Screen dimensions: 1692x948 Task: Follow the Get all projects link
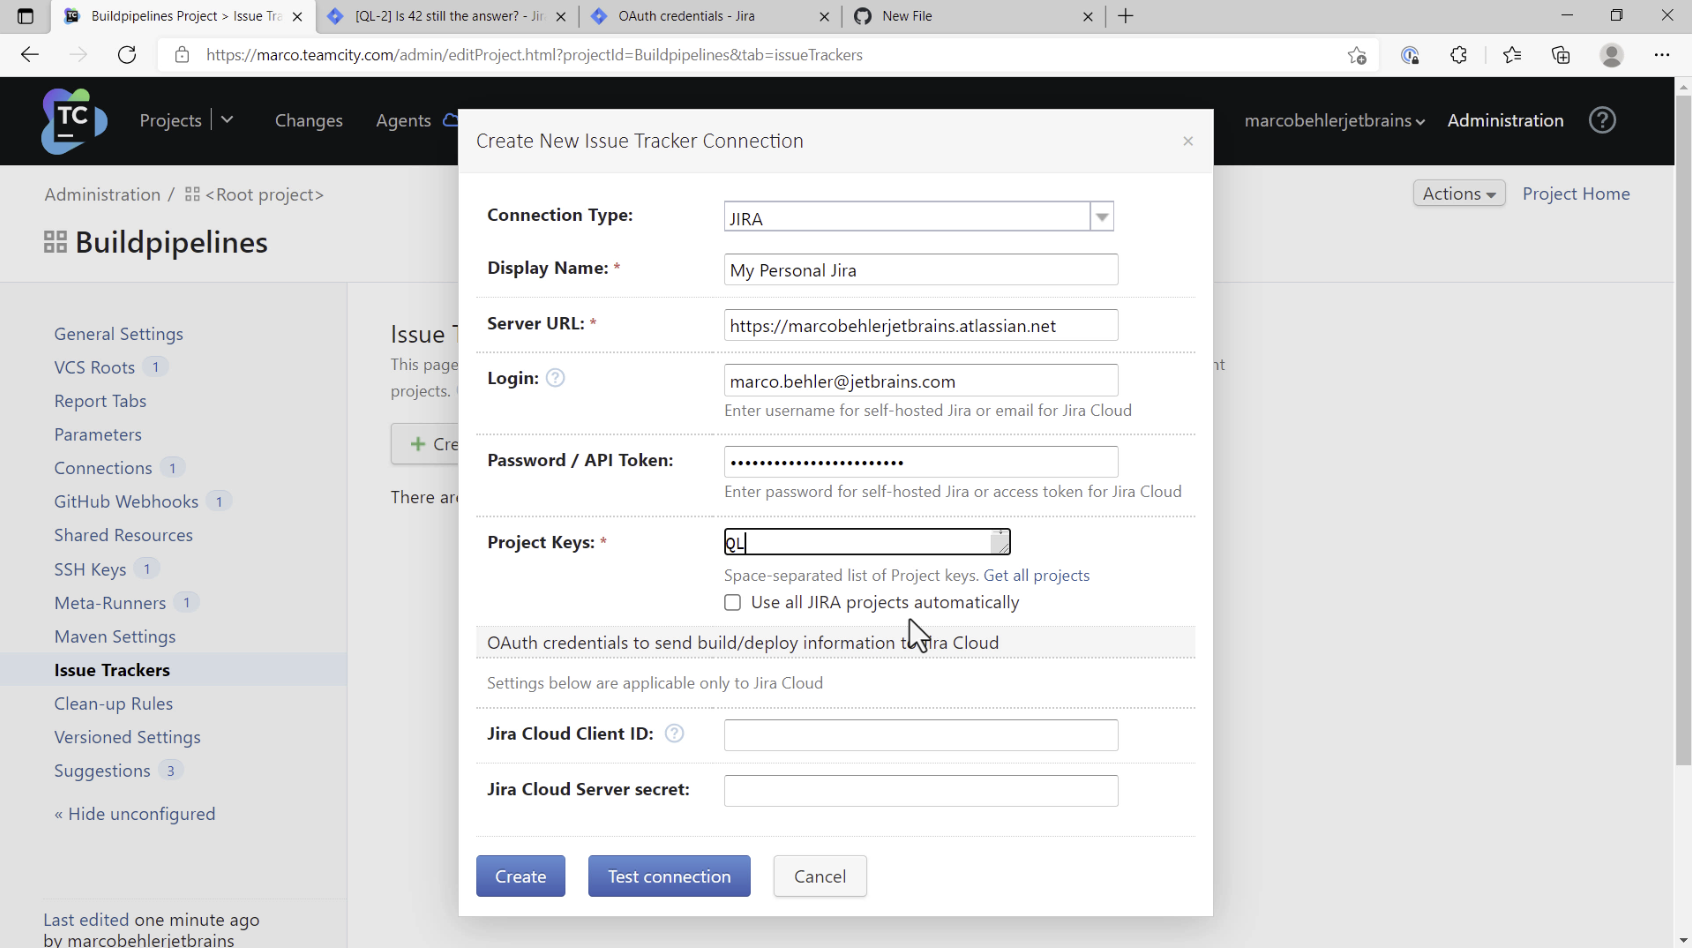[1037, 575]
